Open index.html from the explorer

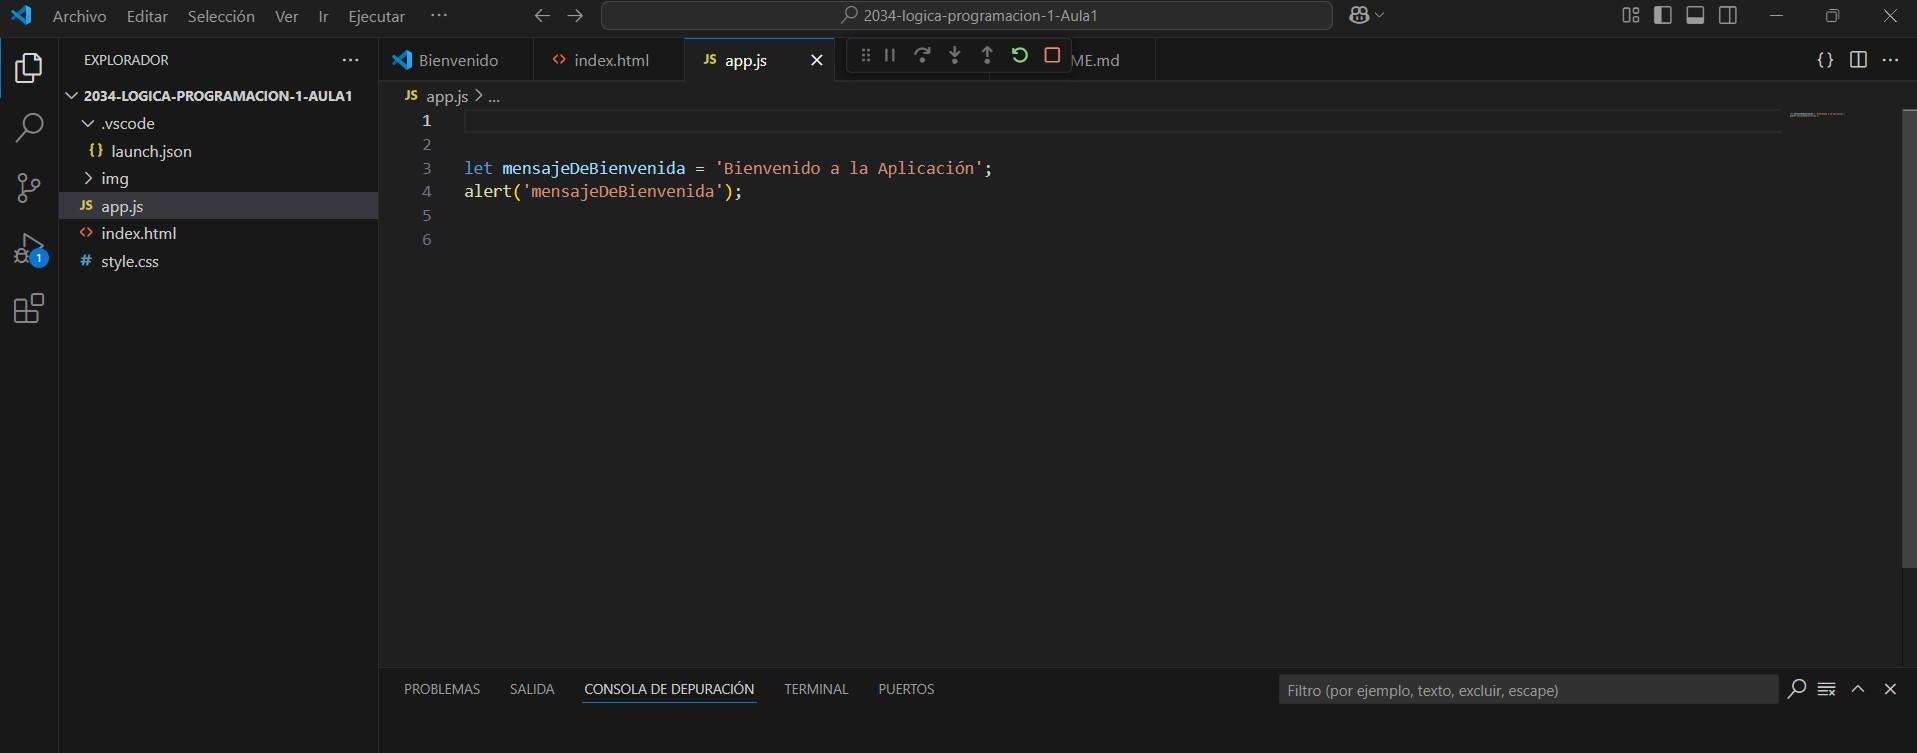coord(218,233)
